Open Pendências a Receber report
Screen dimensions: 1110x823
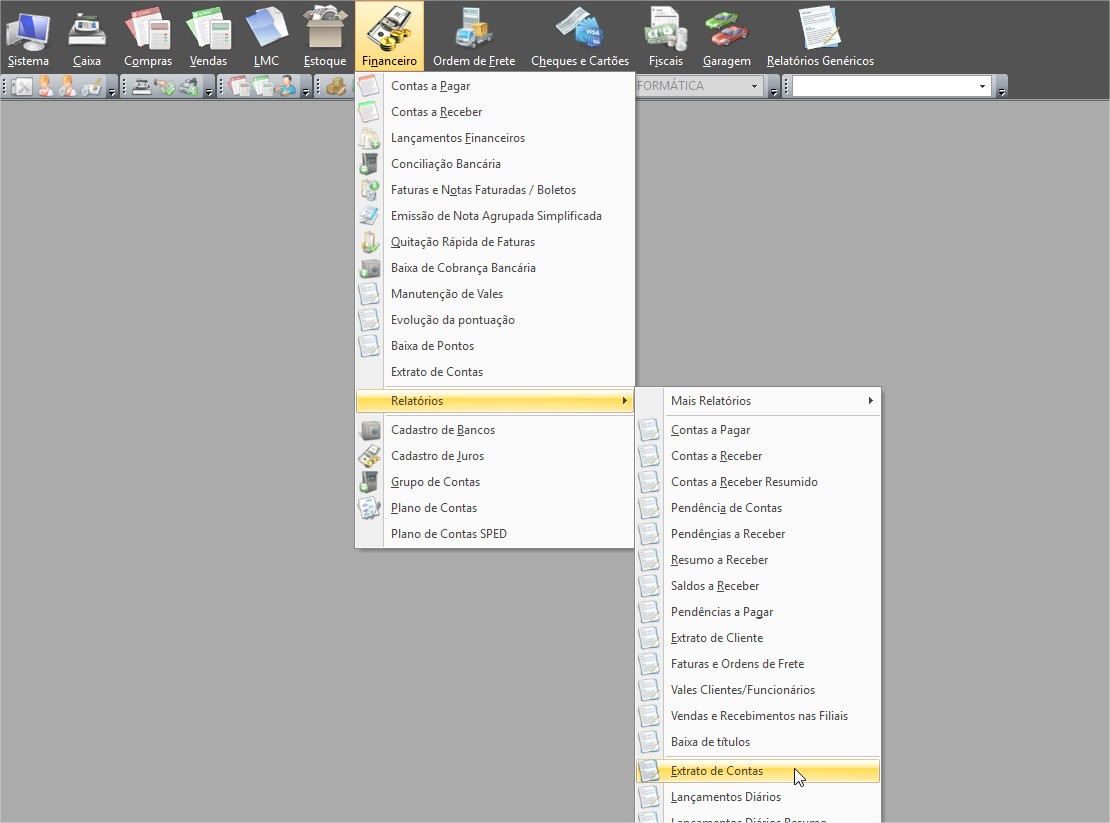coord(758,534)
